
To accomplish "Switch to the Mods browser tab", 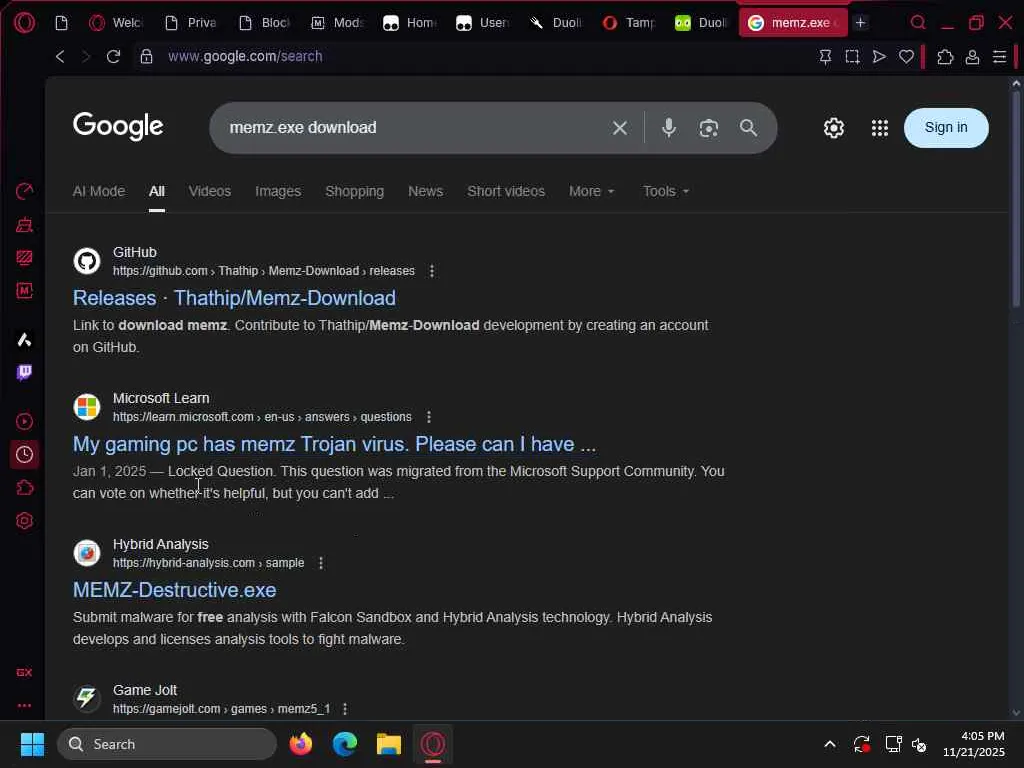I will tap(338, 23).
